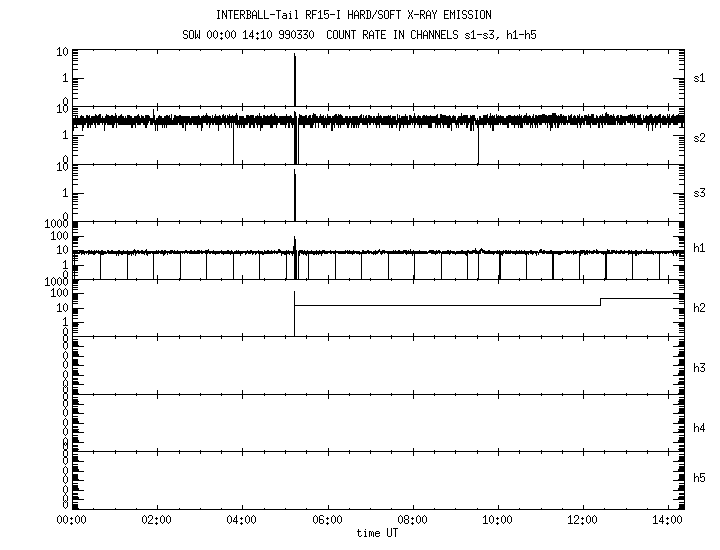The width and height of the screenshot is (720, 550).
Task: Click the "time UT" axis title
Action: pos(380,533)
